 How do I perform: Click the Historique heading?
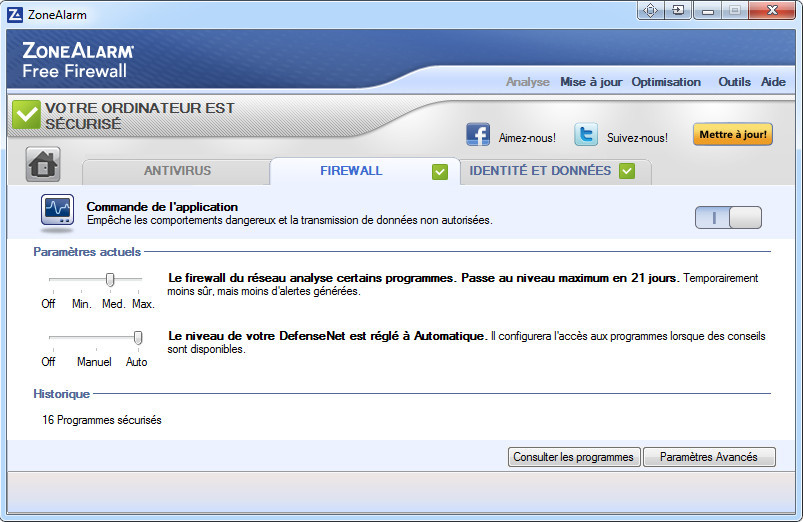point(61,394)
